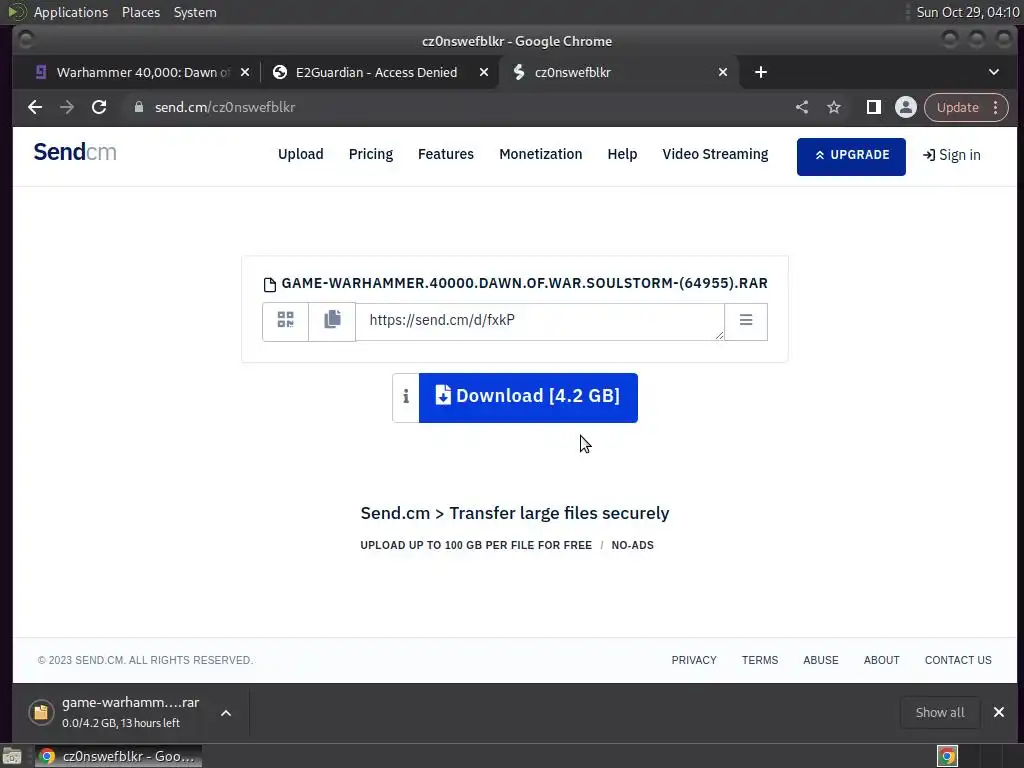Toggle the Chrome side panel icon
This screenshot has width=1024, height=768.
point(873,107)
